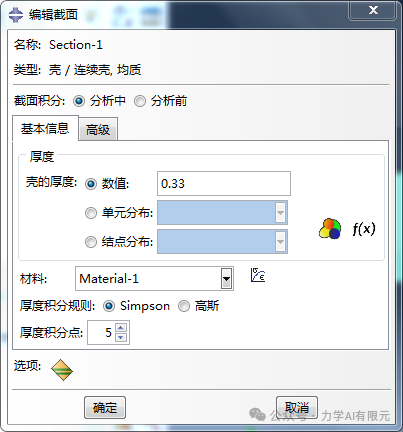Expand the 单元分布 dropdown list

coord(280,213)
